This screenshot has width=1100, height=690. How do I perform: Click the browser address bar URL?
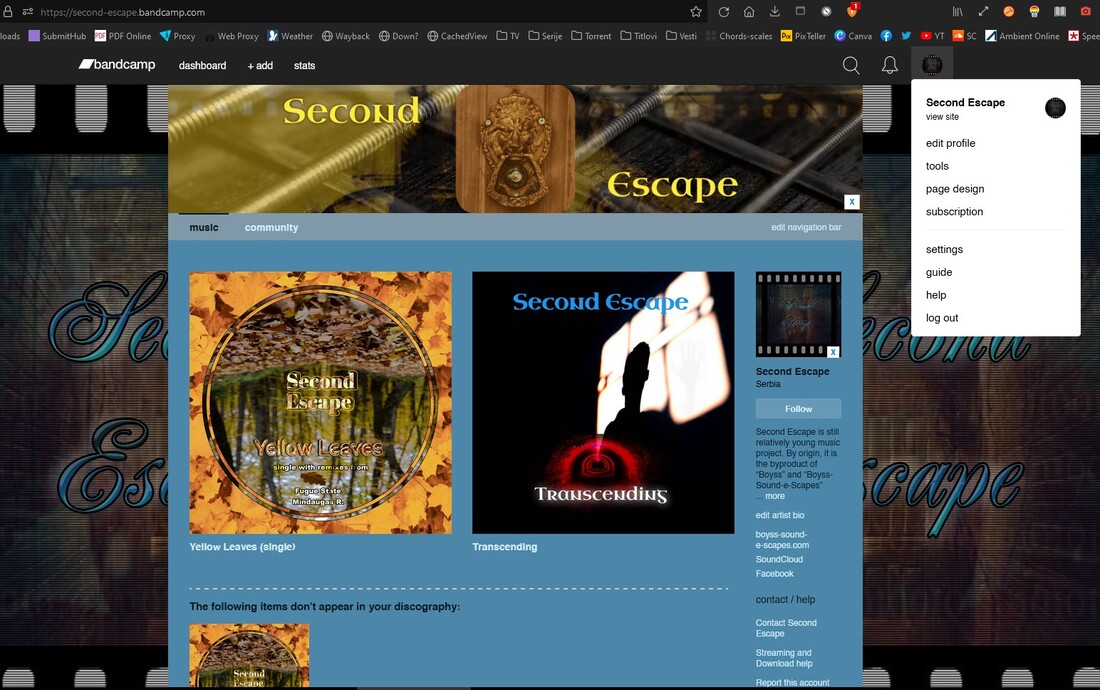click(123, 12)
